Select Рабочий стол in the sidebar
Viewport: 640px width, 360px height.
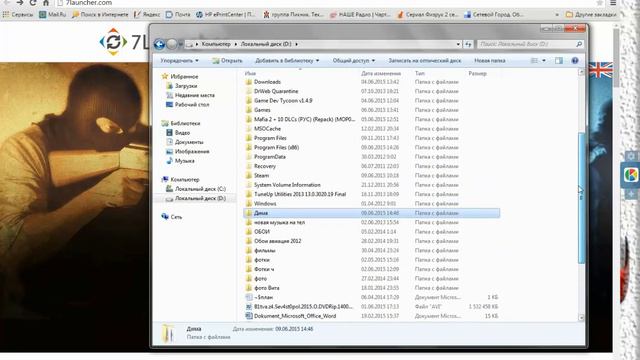coord(192,104)
